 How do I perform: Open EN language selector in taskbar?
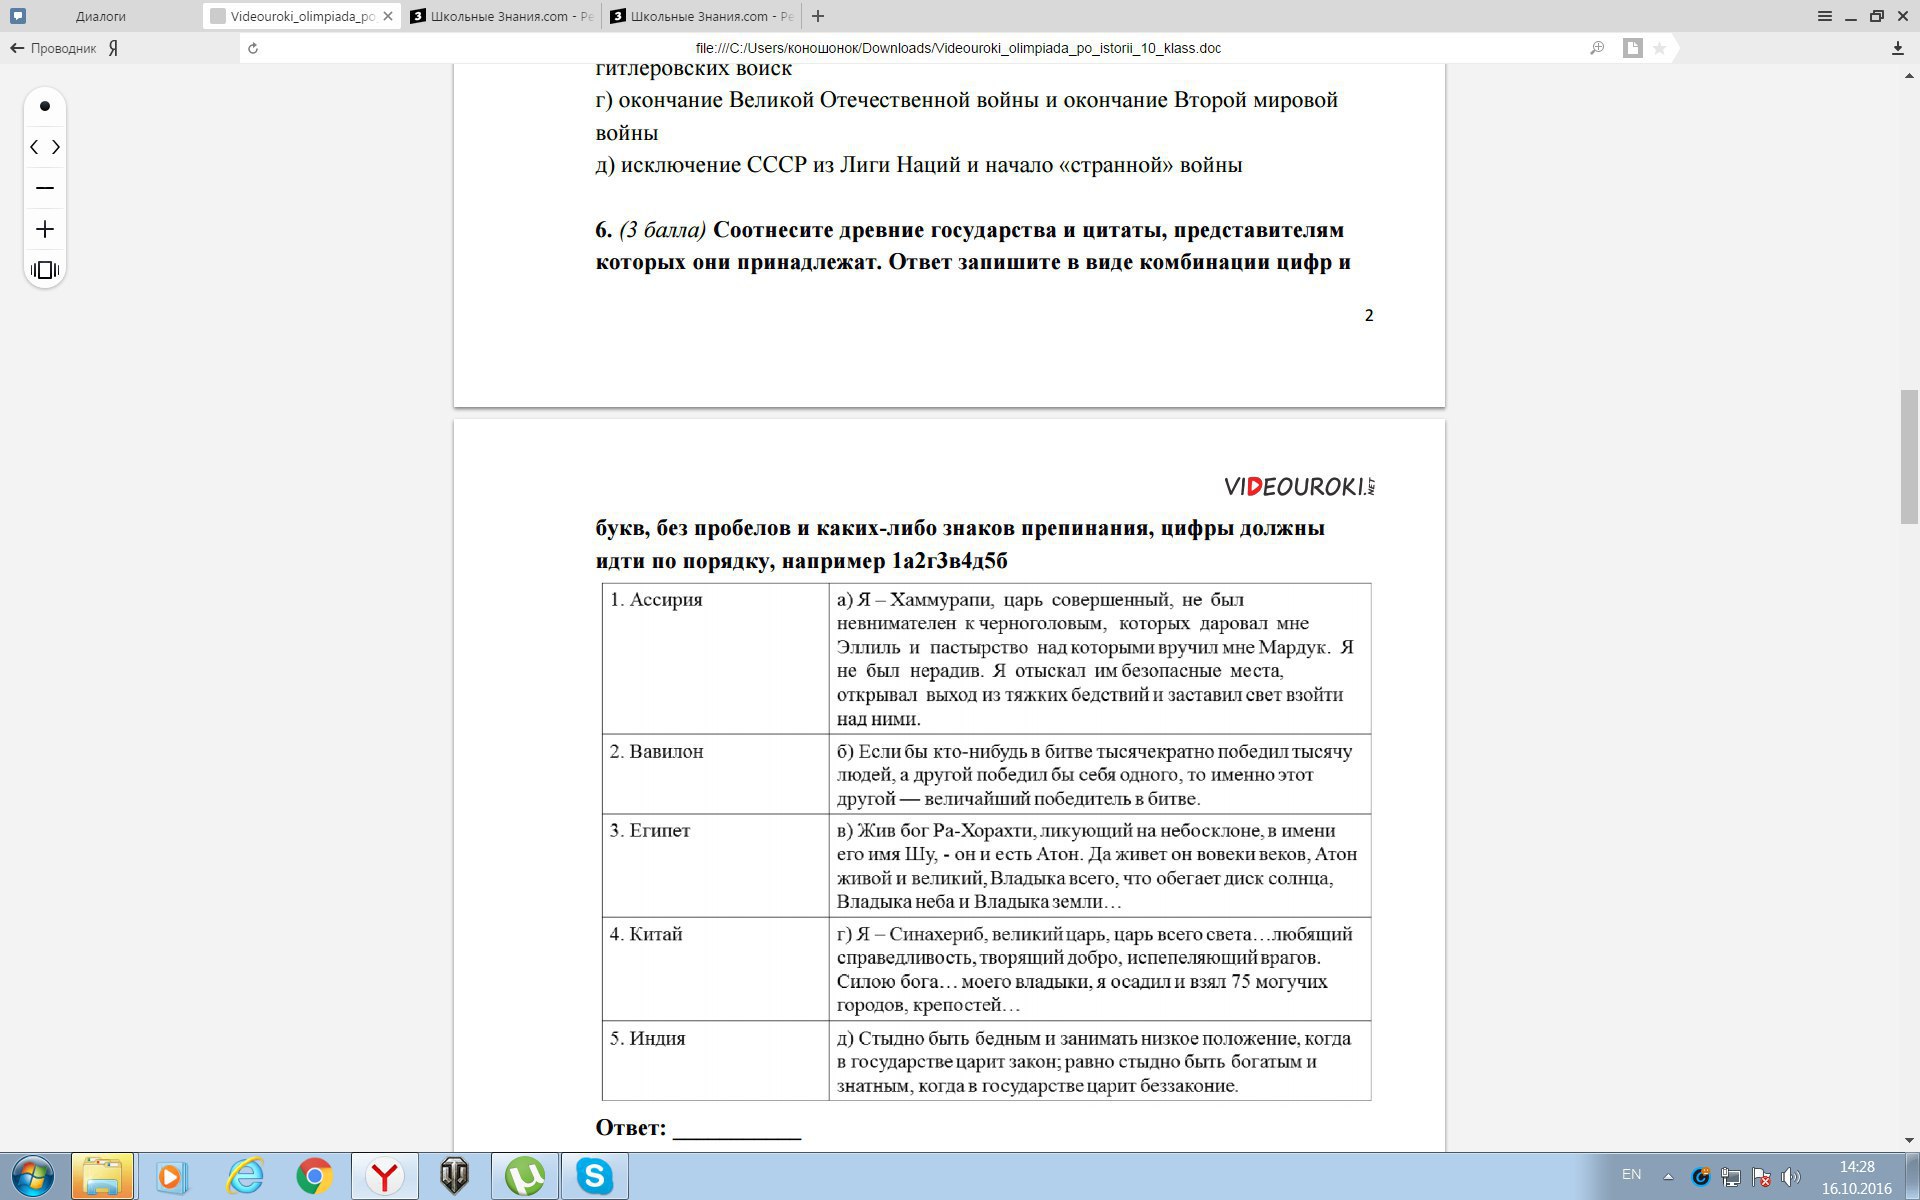coord(1631,1174)
